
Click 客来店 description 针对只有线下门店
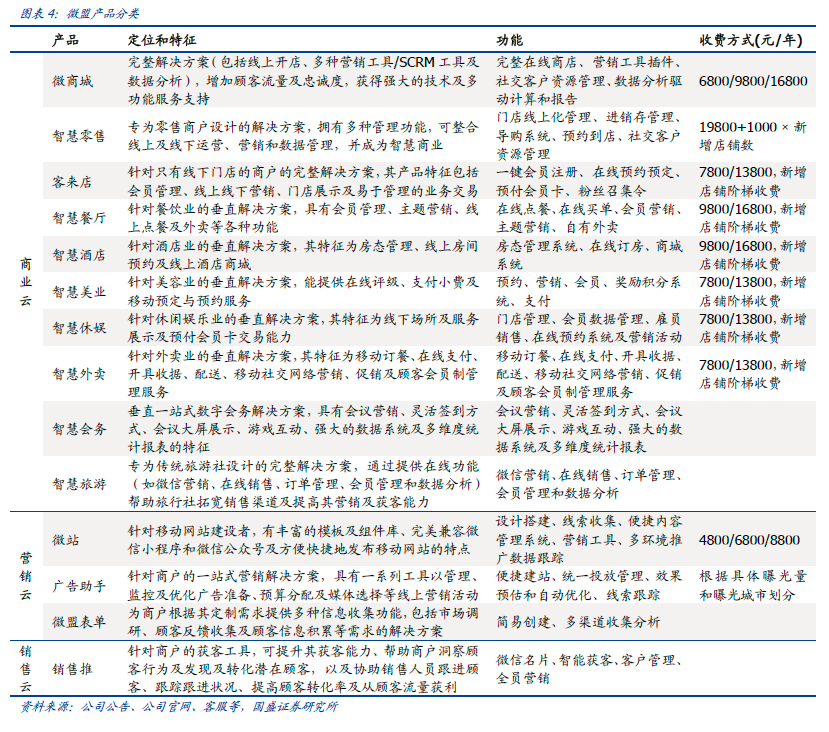point(303,181)
